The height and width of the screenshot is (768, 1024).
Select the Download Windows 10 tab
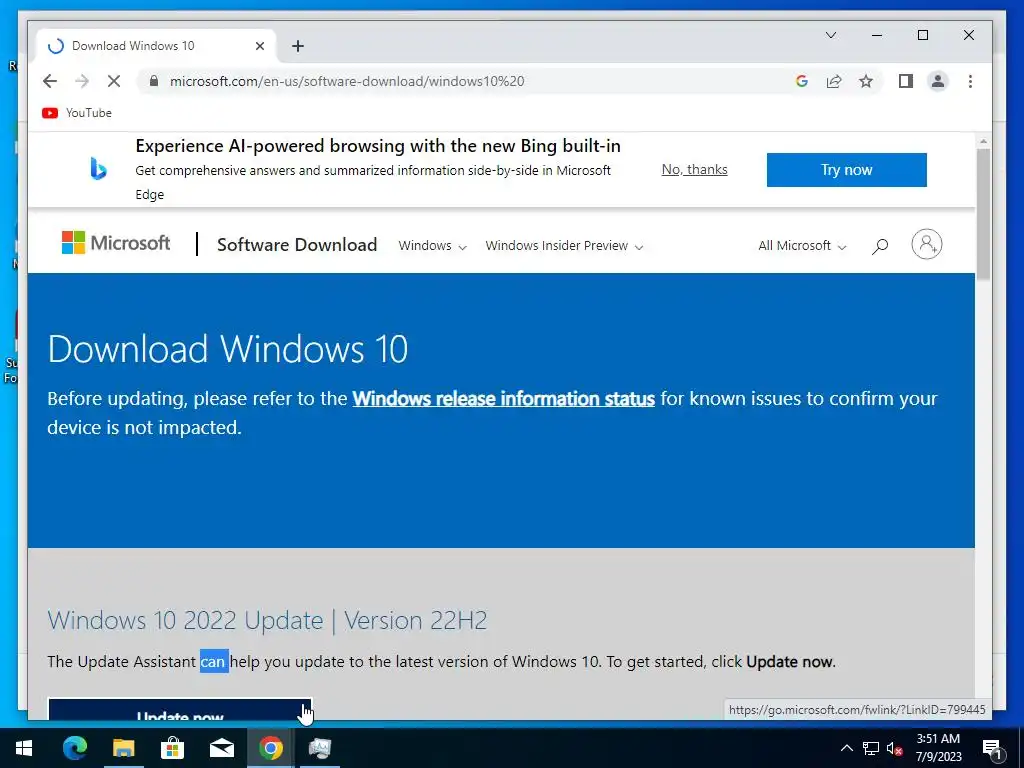155,46
